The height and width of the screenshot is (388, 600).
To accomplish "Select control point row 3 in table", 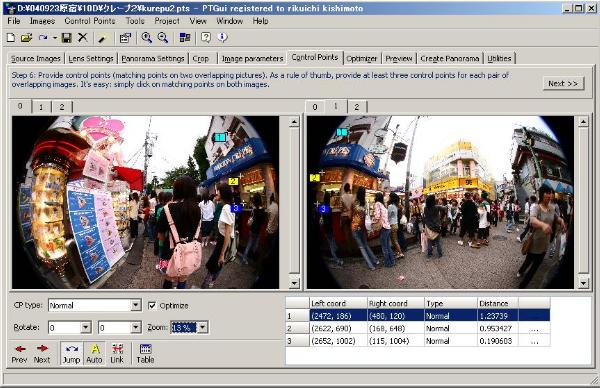I will click(418, 341).
